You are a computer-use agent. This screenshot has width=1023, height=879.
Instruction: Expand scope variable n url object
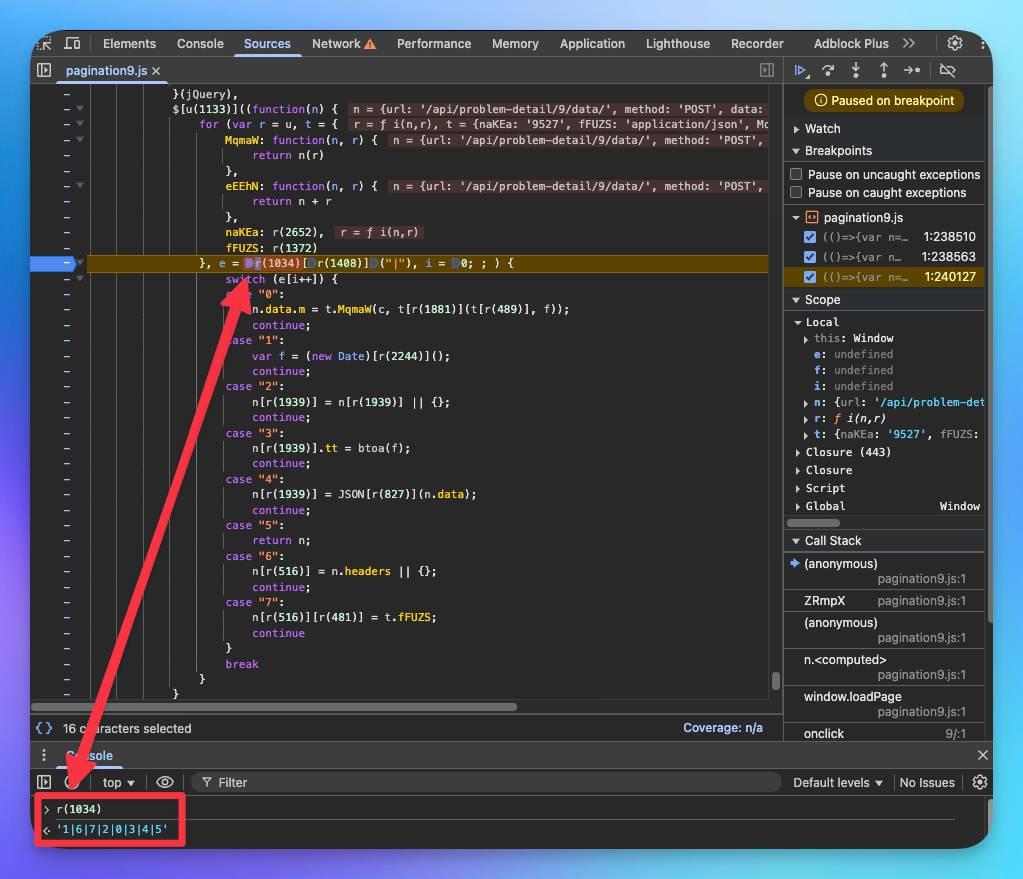[x=806, y=403]
